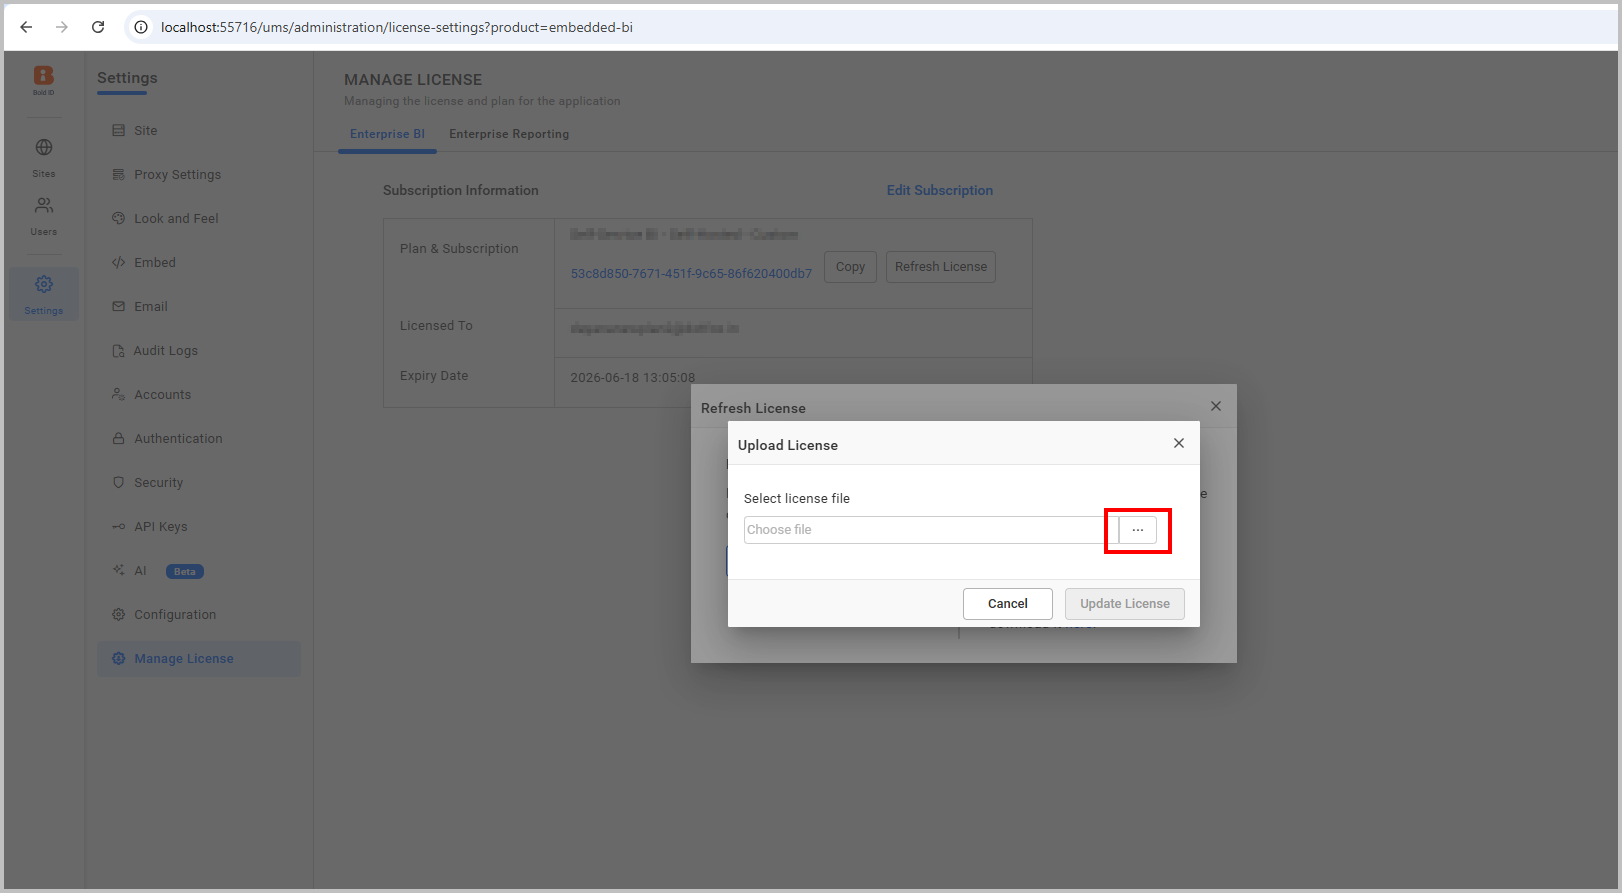1622x893 pixels.
Task: Click the API Keys key icon
Action: pos(119,526)
